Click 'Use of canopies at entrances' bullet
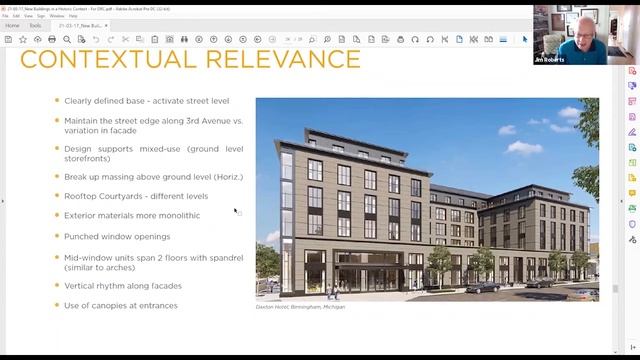This screenshot has height=360, width=640. click(x=121, y=305)
